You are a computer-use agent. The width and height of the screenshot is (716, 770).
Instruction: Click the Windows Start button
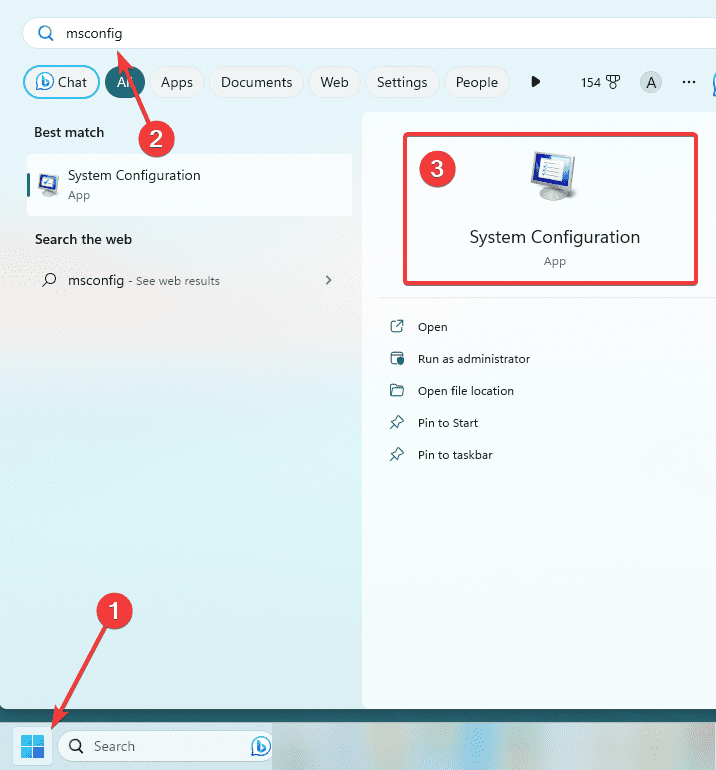(x=32, y=746)
